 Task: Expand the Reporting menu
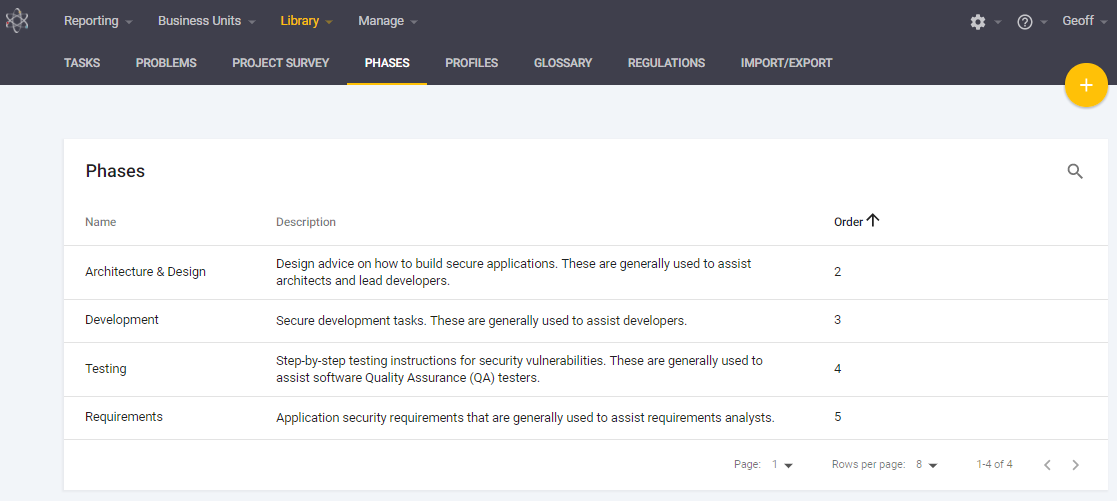pyautogui.click(x=98, y=21)
